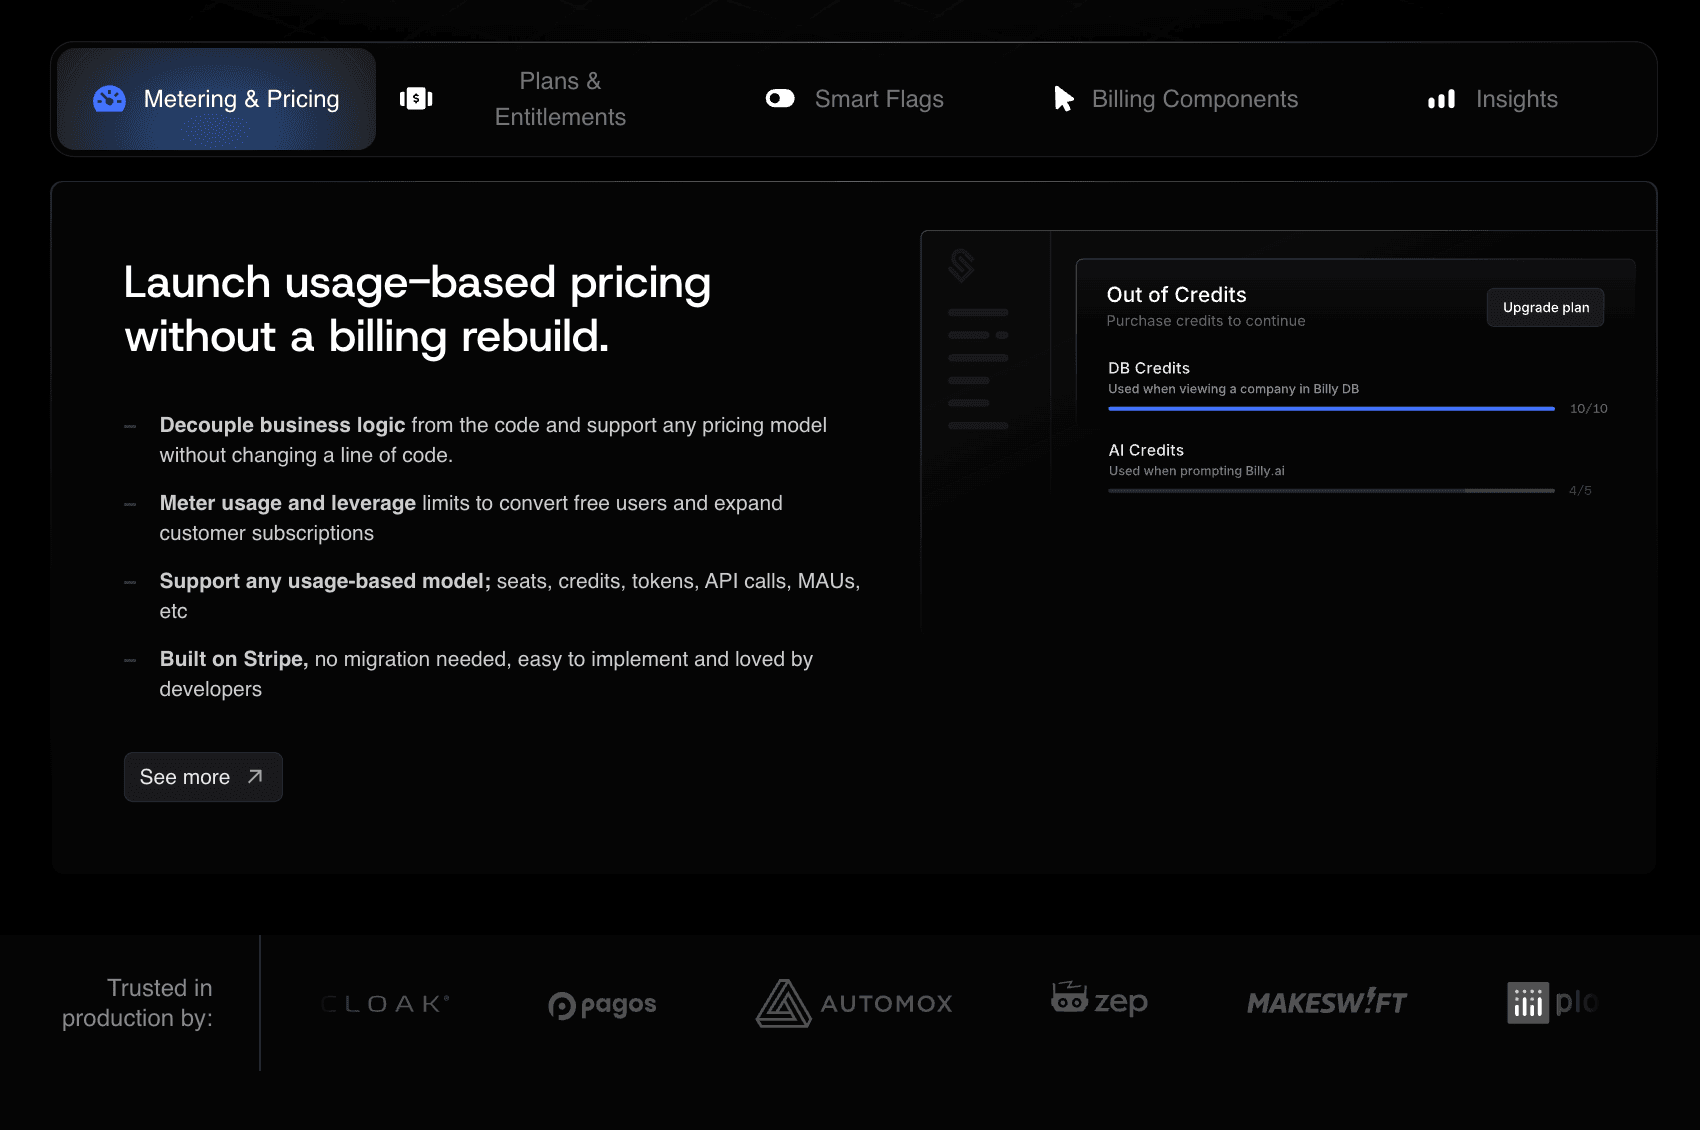Open the Metering & Pricing tab
1700x1130 pixels.
click(x=241, y=99)
